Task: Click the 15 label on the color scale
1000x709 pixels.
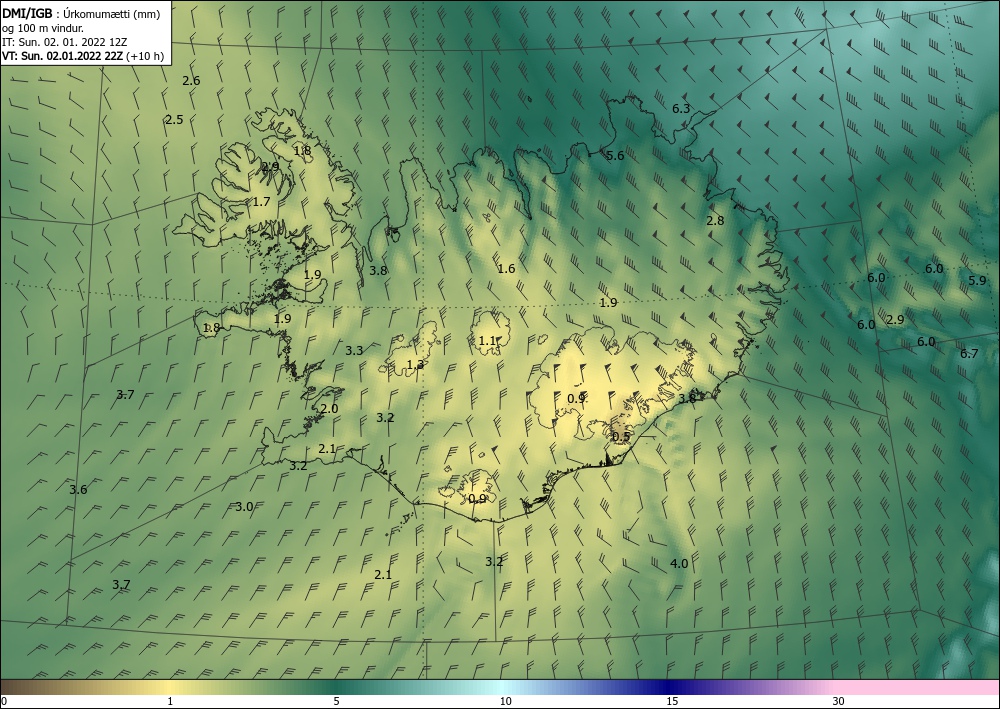Action: coord(672,702)
